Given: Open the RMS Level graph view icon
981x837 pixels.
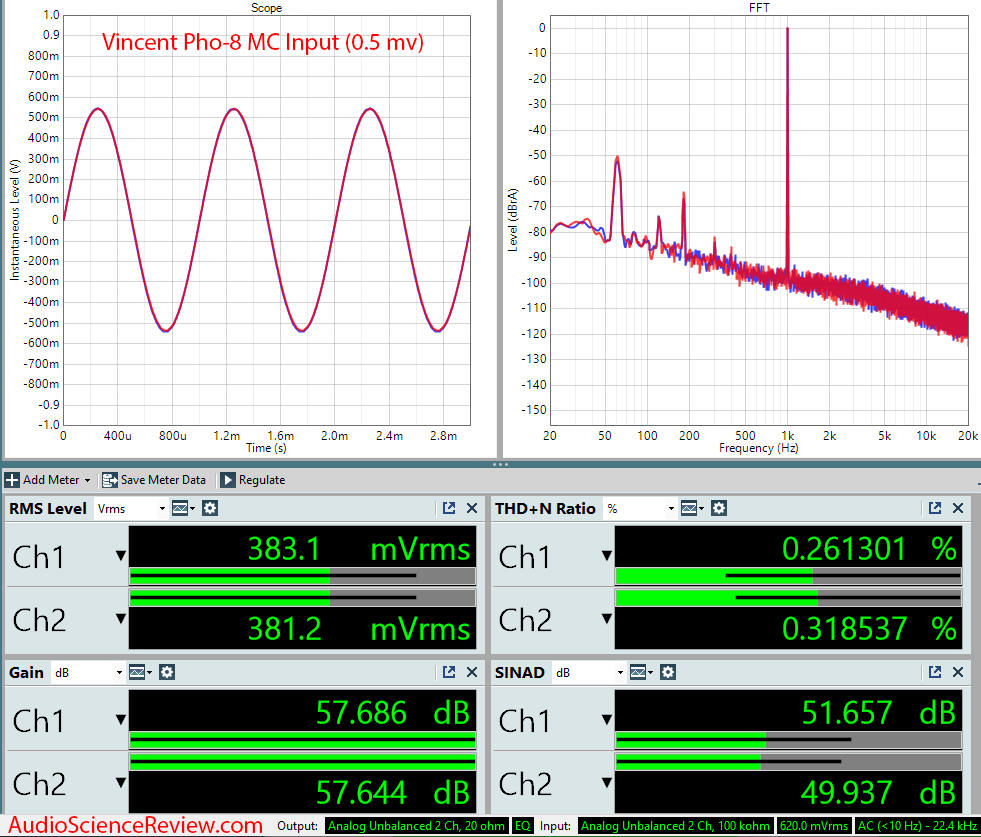Looking at the screenshot, I should [x=182, y=509].
